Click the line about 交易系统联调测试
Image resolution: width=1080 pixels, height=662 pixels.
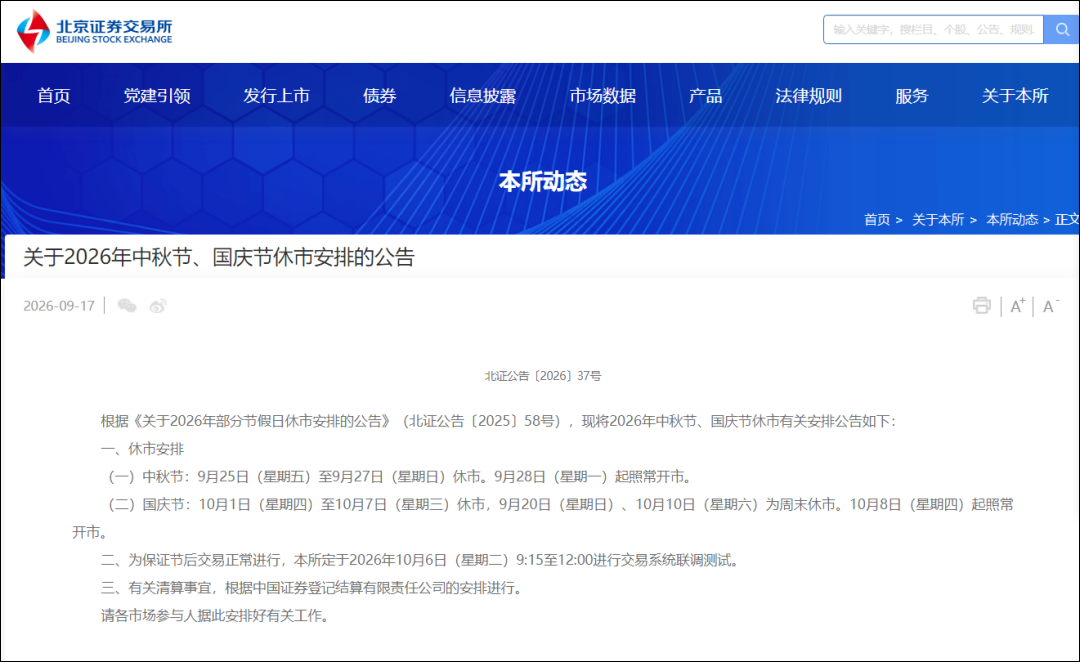pyautogui.click(x=420, y=560)
